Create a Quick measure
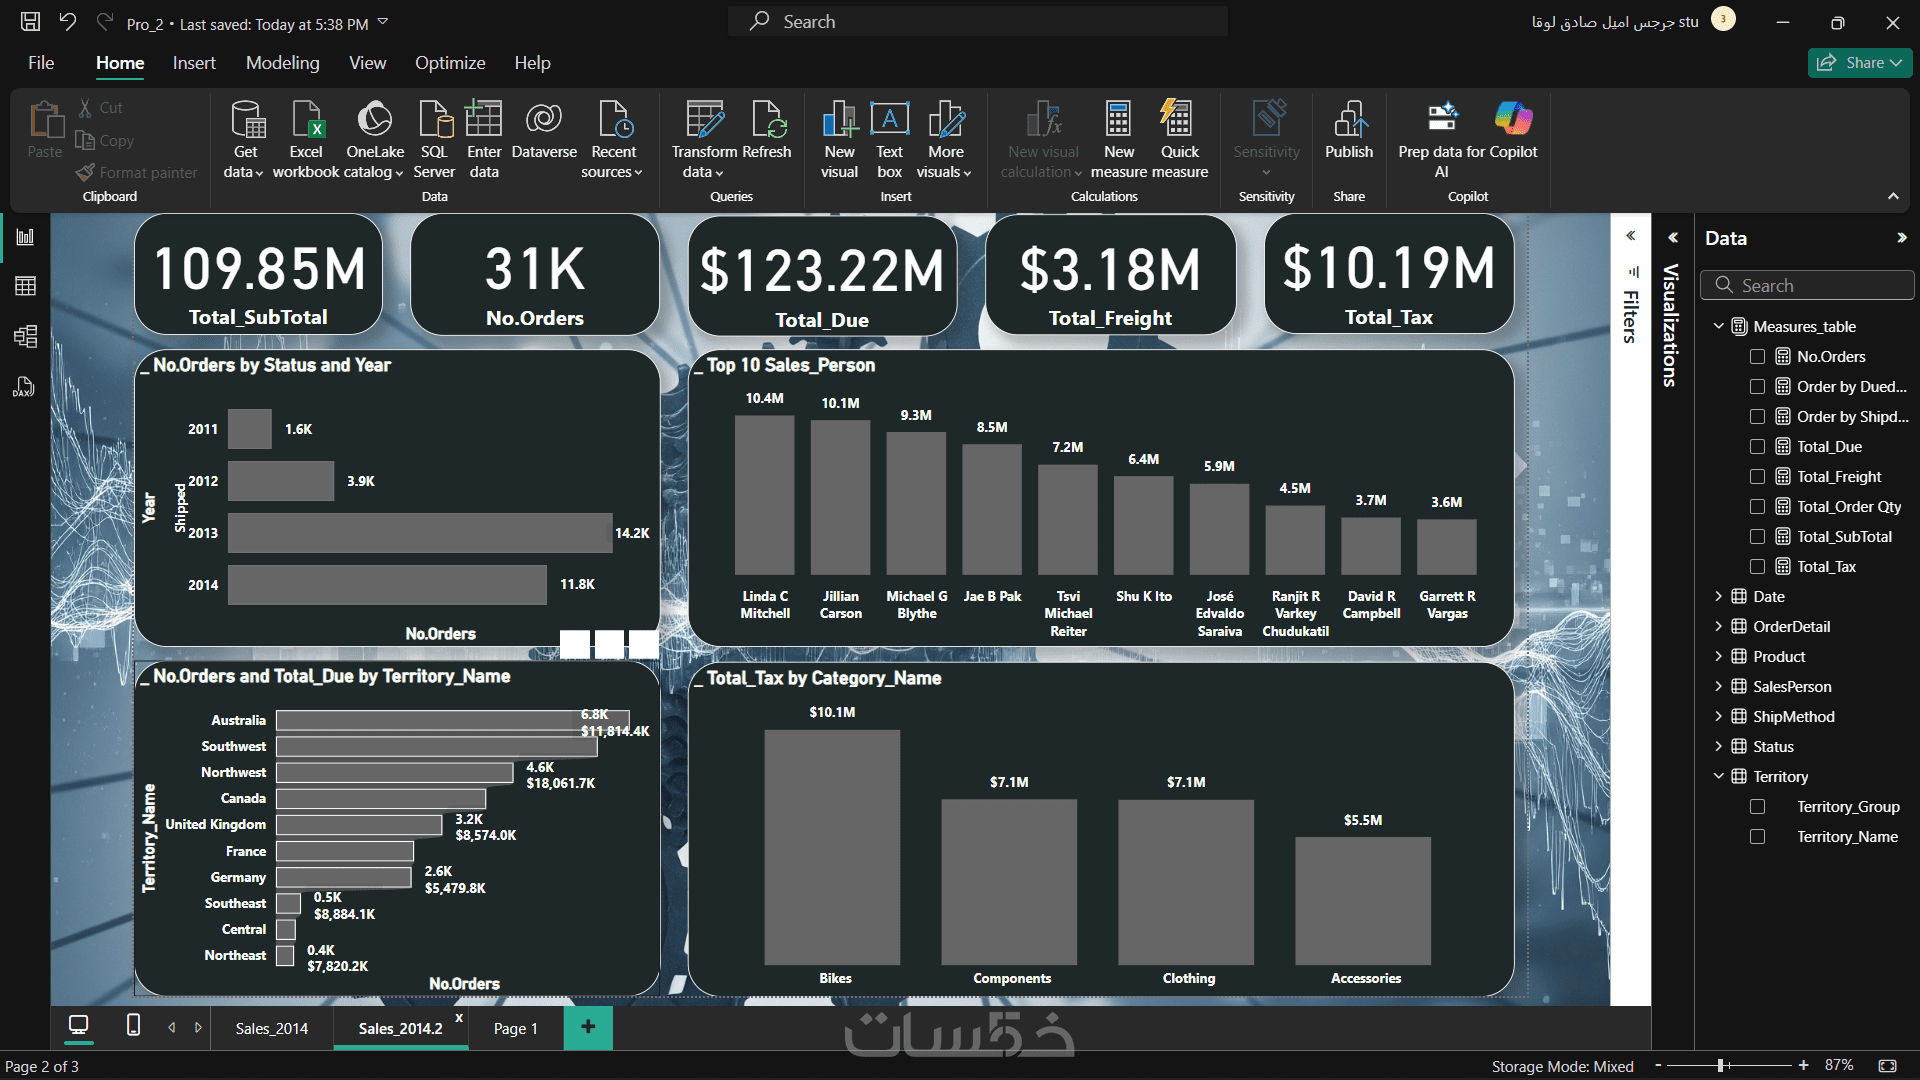The width and height of the screenshot is (1920, 1080). [1179, 120]
